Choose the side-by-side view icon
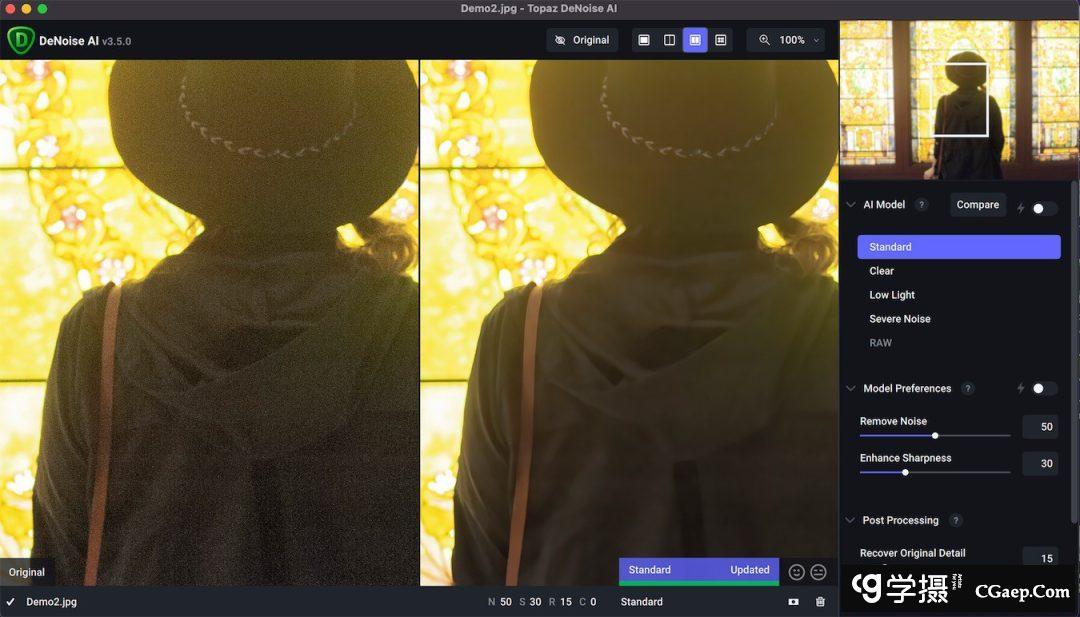The width and height of the screenshot is (1080, 617). (x=695, y=40)
